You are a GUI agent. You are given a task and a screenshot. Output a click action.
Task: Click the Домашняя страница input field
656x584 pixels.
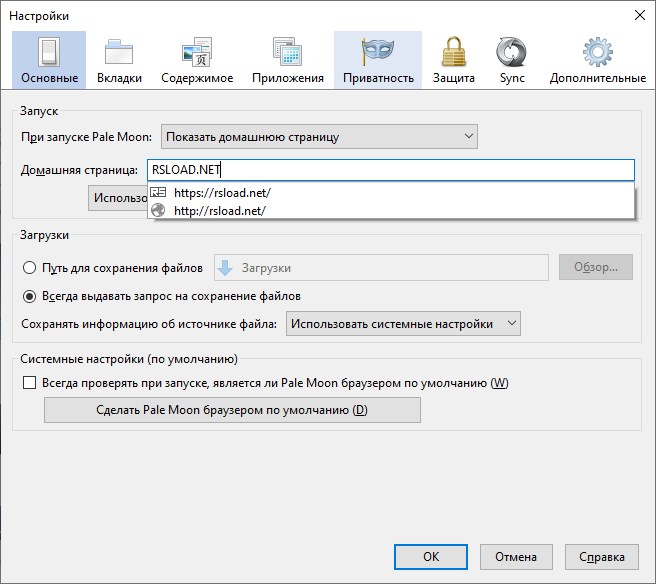[391, 170]
